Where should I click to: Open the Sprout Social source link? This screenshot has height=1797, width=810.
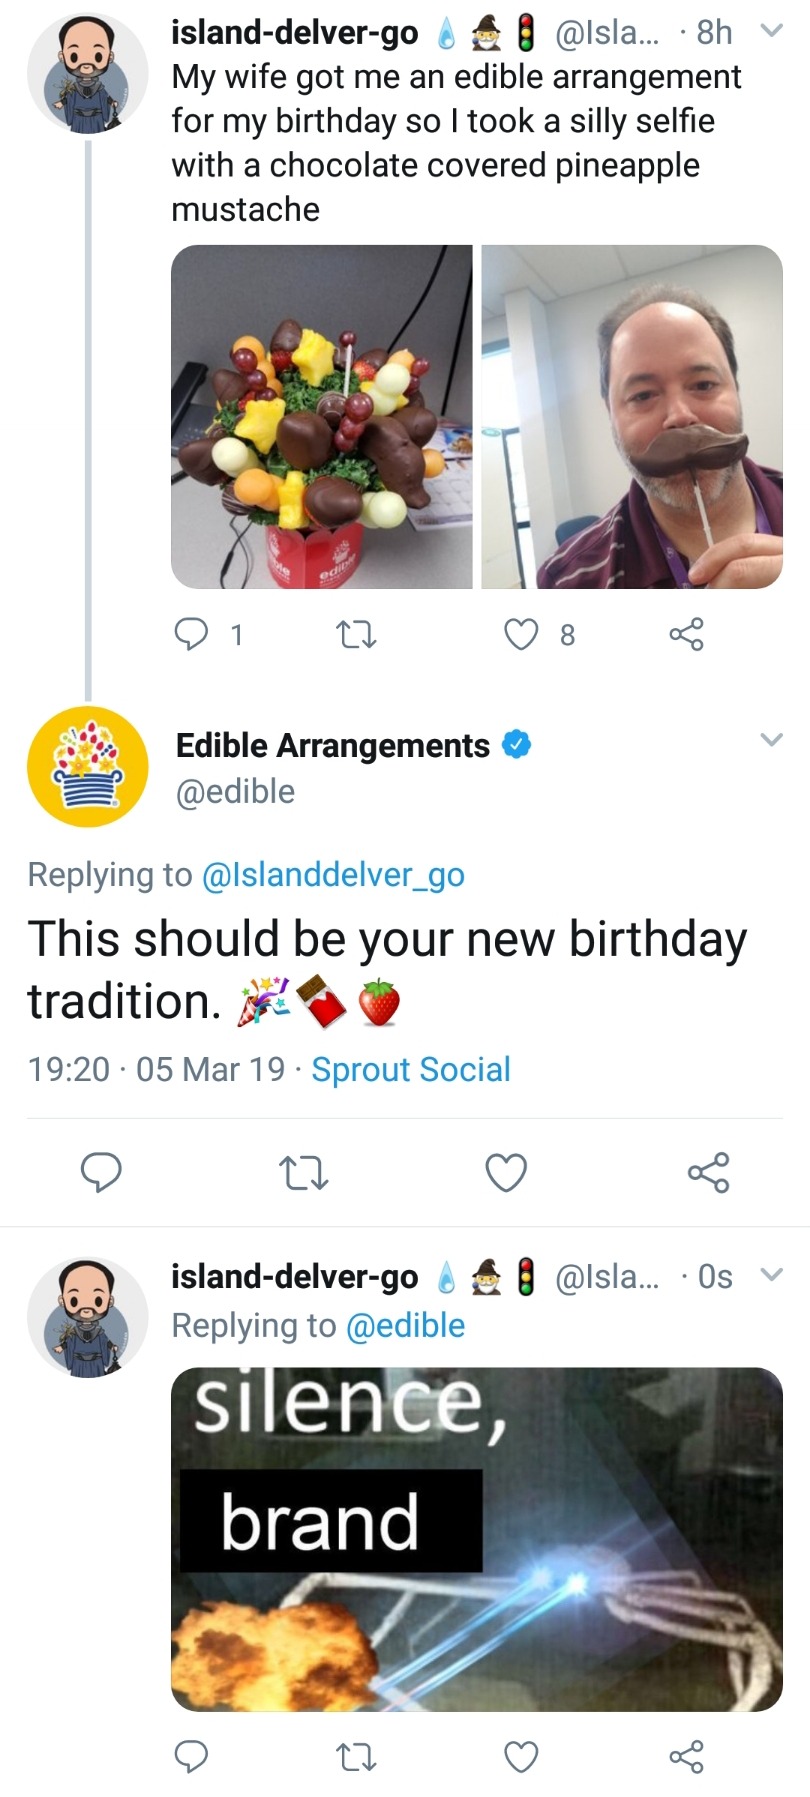(411, 1069)
